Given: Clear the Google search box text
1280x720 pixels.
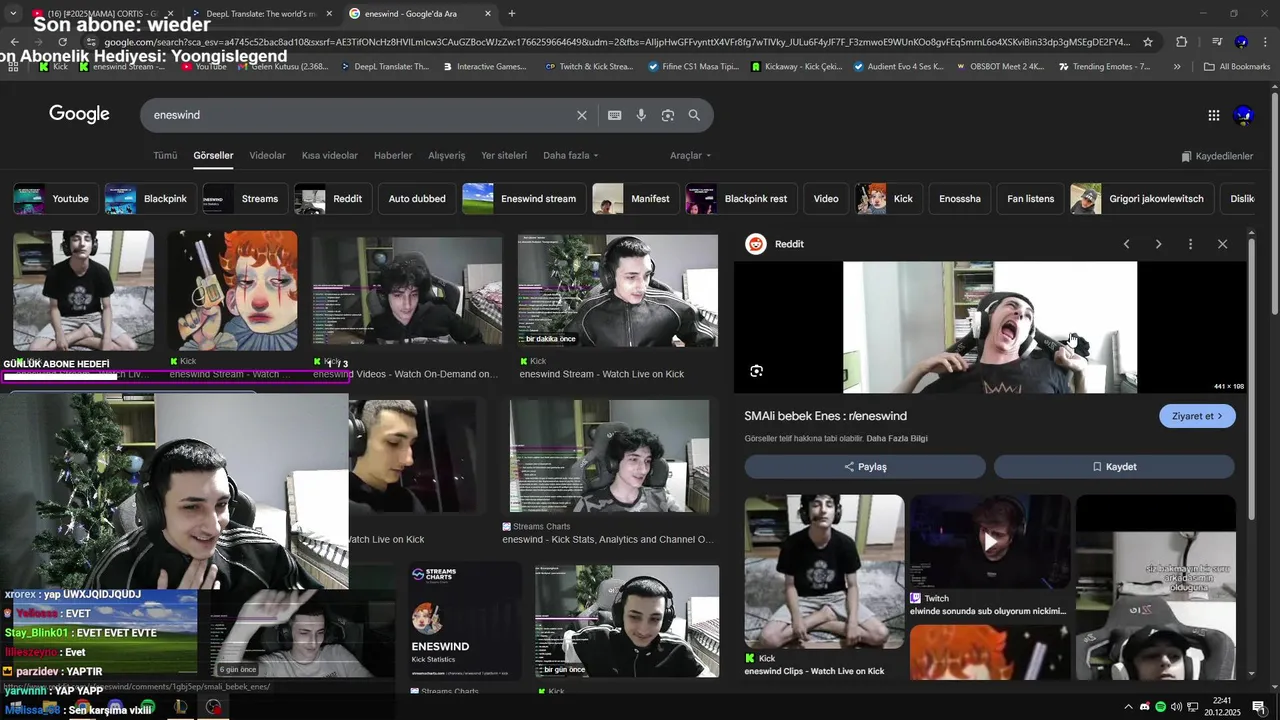Looking at the screenshot, I should tap(581, 115).
